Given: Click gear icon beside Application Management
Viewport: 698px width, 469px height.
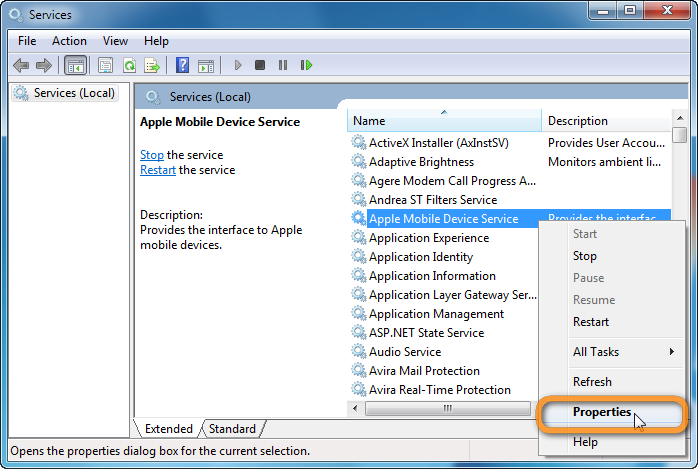Looking at the screenshot, I should (x=359, y=314).
